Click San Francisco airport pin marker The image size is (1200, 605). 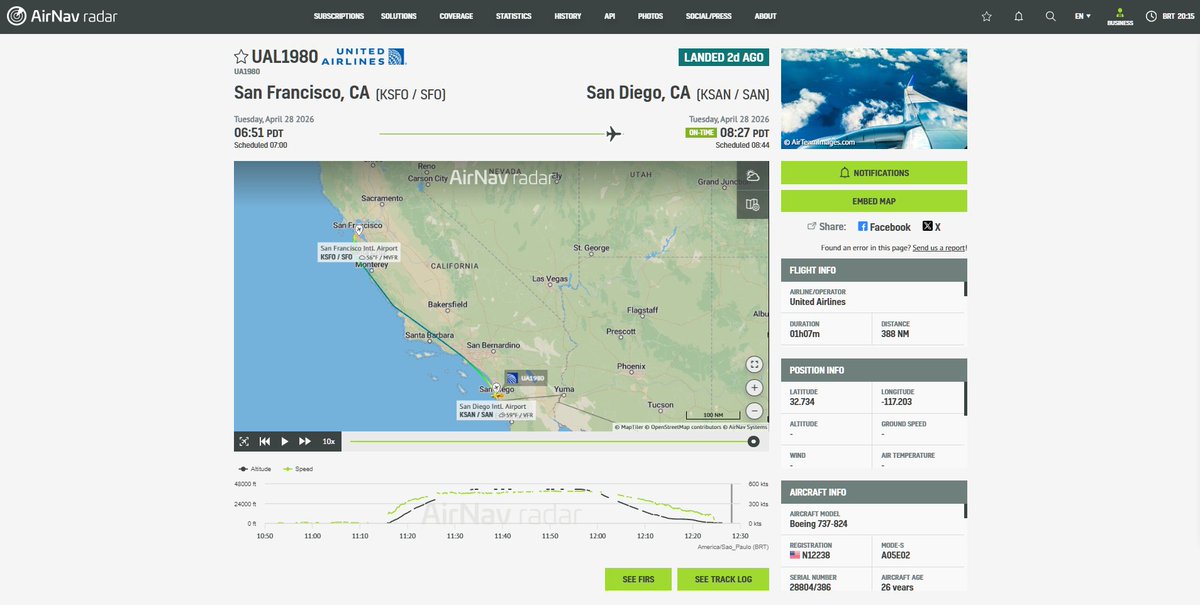pyautogui.click(x=359, y=229)
